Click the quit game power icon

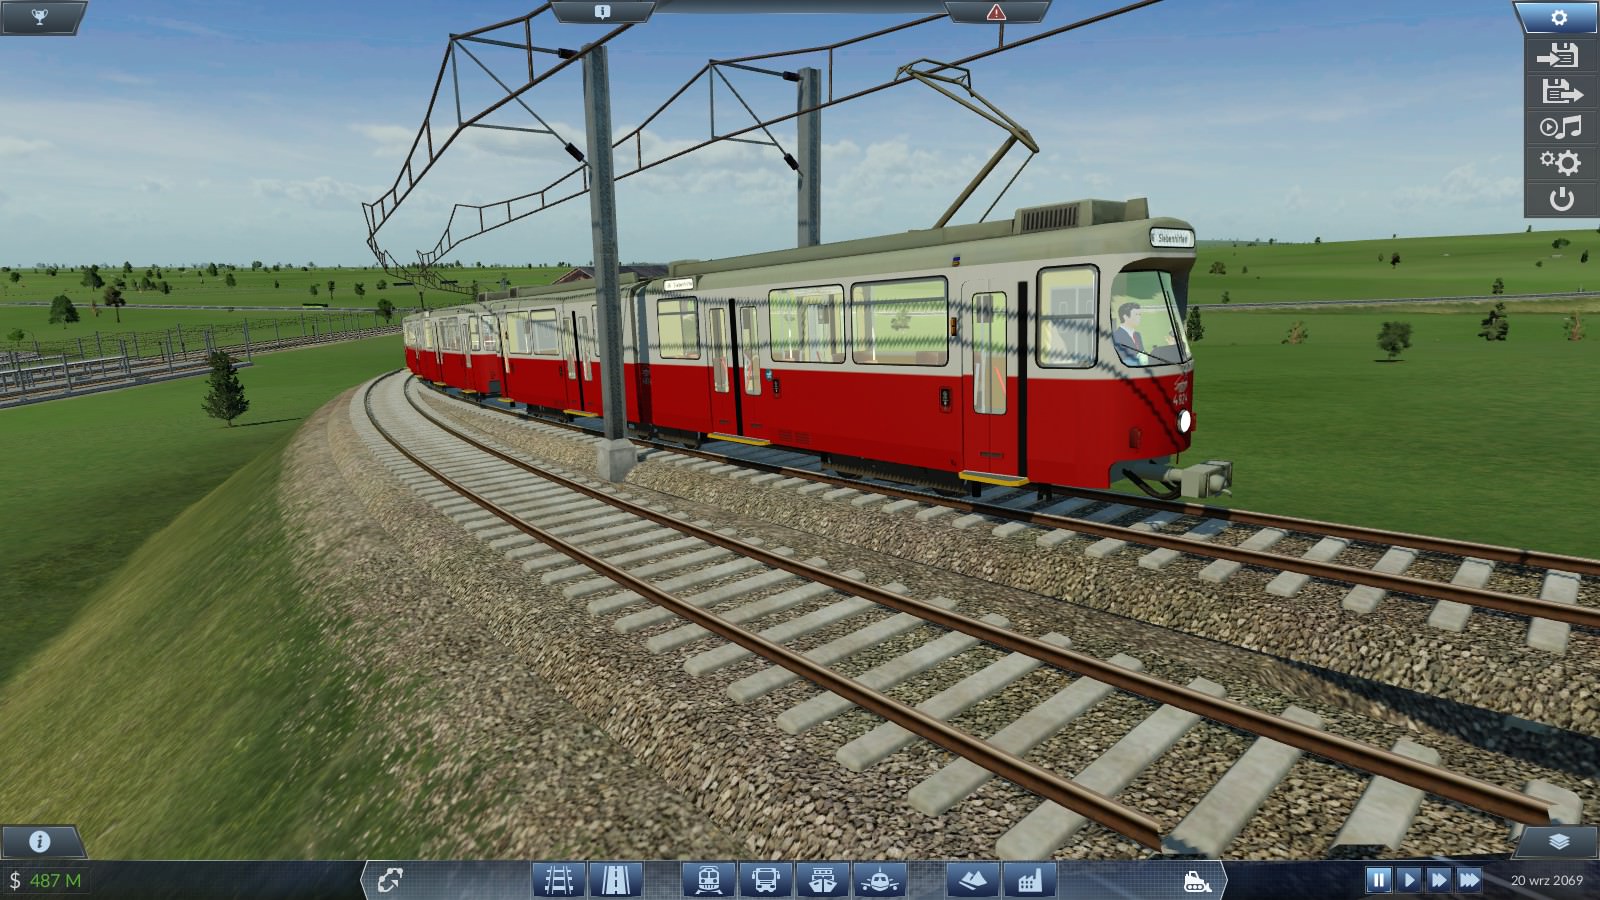[1560, 198]
